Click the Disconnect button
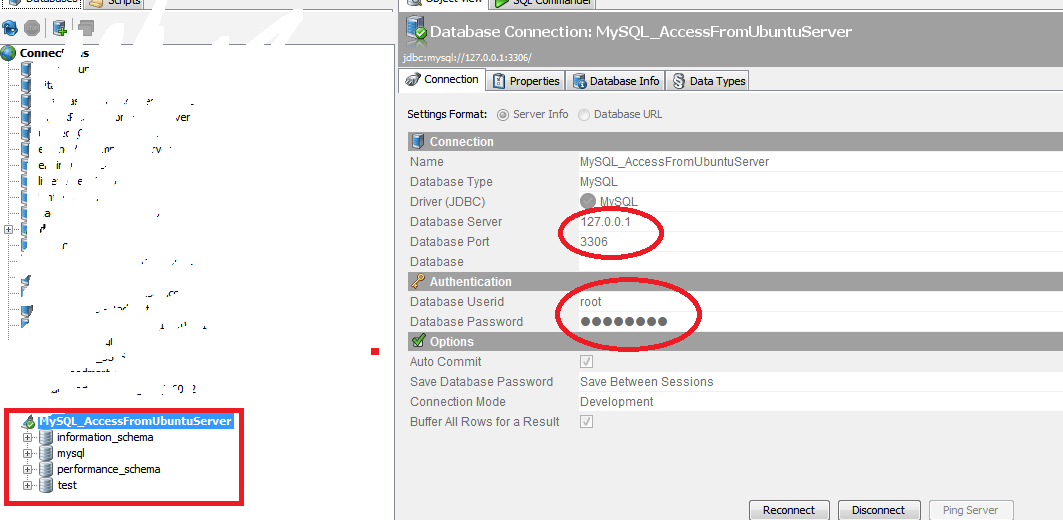 (879, 510)
